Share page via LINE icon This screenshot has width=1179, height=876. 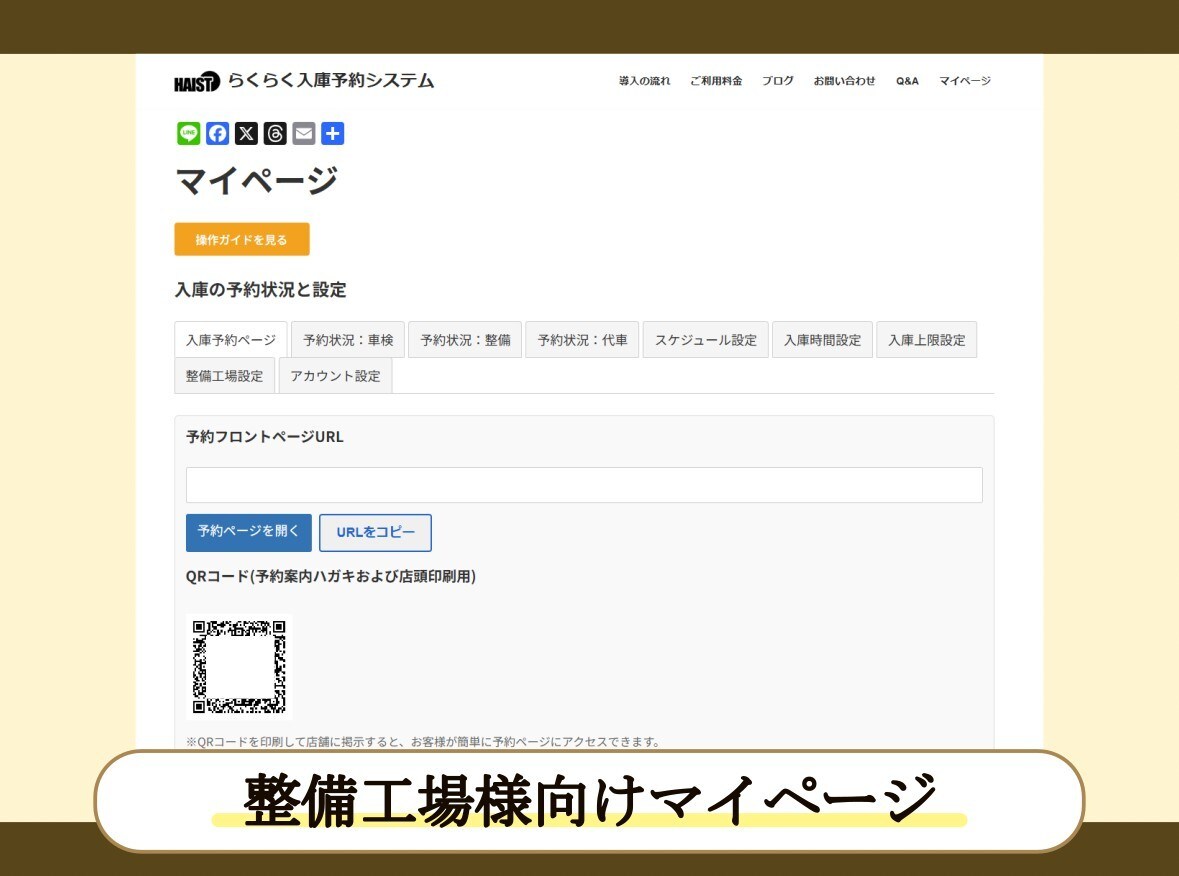[189, 134]
